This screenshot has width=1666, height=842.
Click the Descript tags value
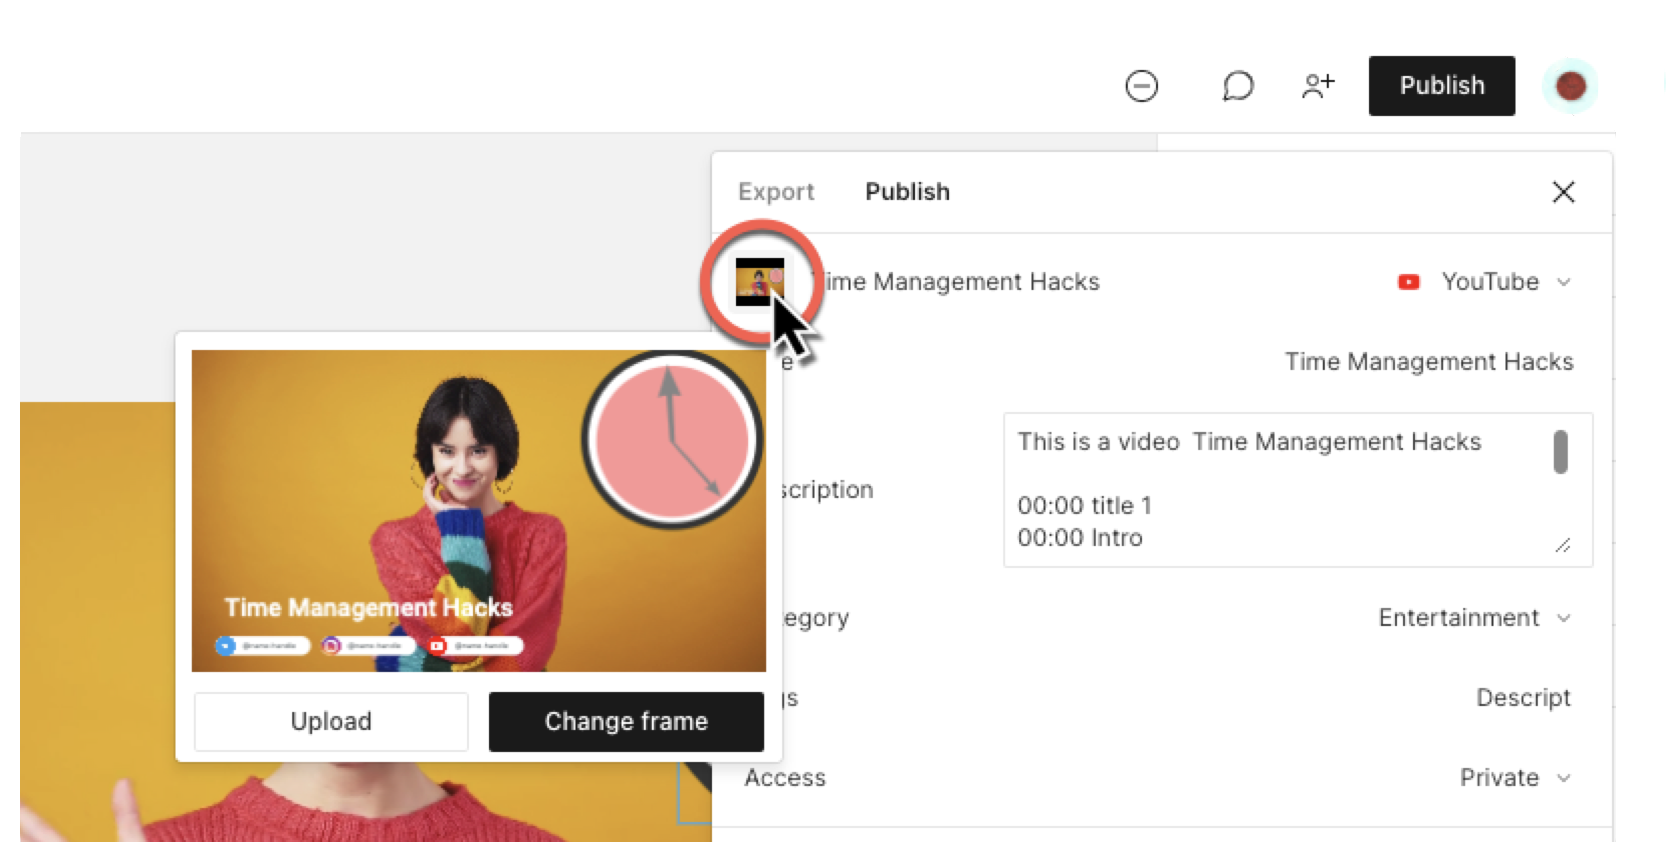click(x=1523, y=698)
